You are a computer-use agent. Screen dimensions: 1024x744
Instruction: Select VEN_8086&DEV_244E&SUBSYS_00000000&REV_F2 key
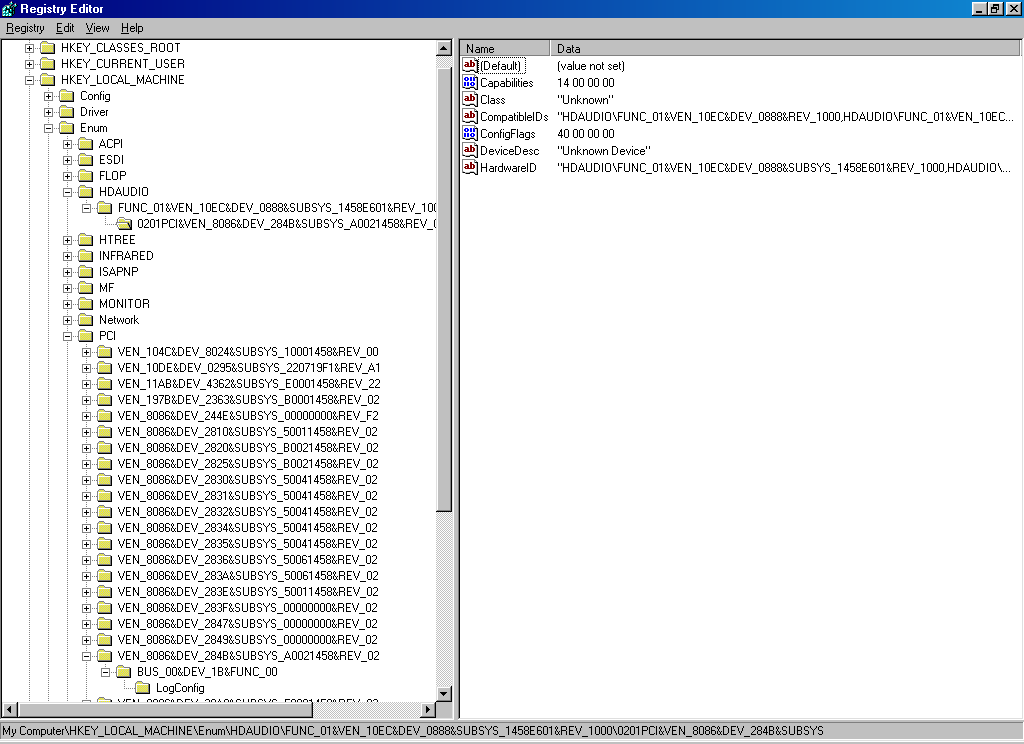pyautogui.click(x=248, y=416)
